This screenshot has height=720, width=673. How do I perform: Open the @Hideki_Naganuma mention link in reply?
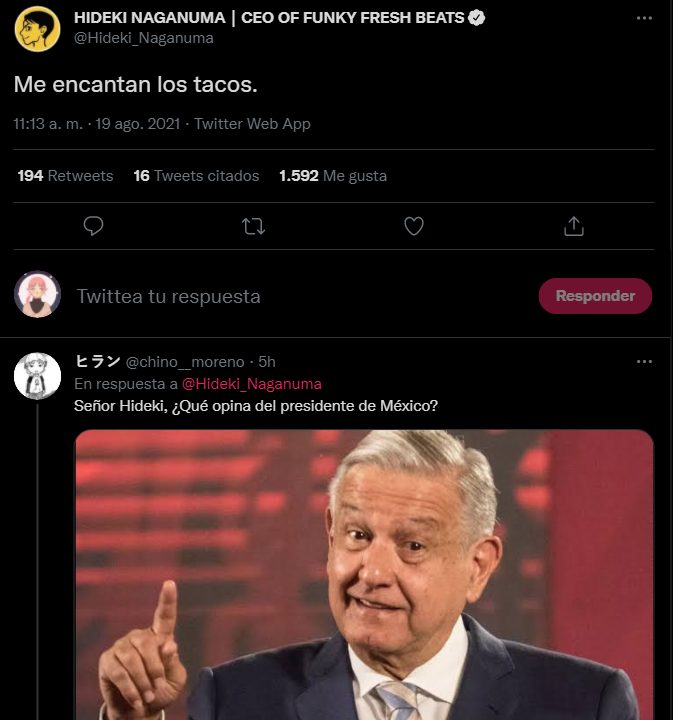[x=252, y=384]
